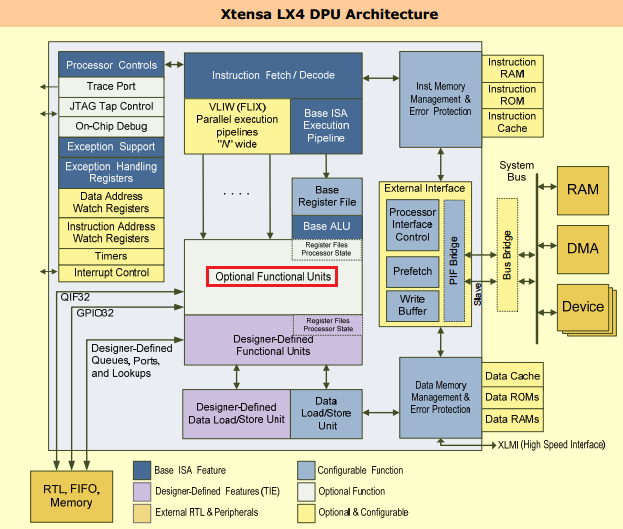Click Designer-Defined Queues, Ports, and Lookups text
The image size is (623, 529).
132,360
